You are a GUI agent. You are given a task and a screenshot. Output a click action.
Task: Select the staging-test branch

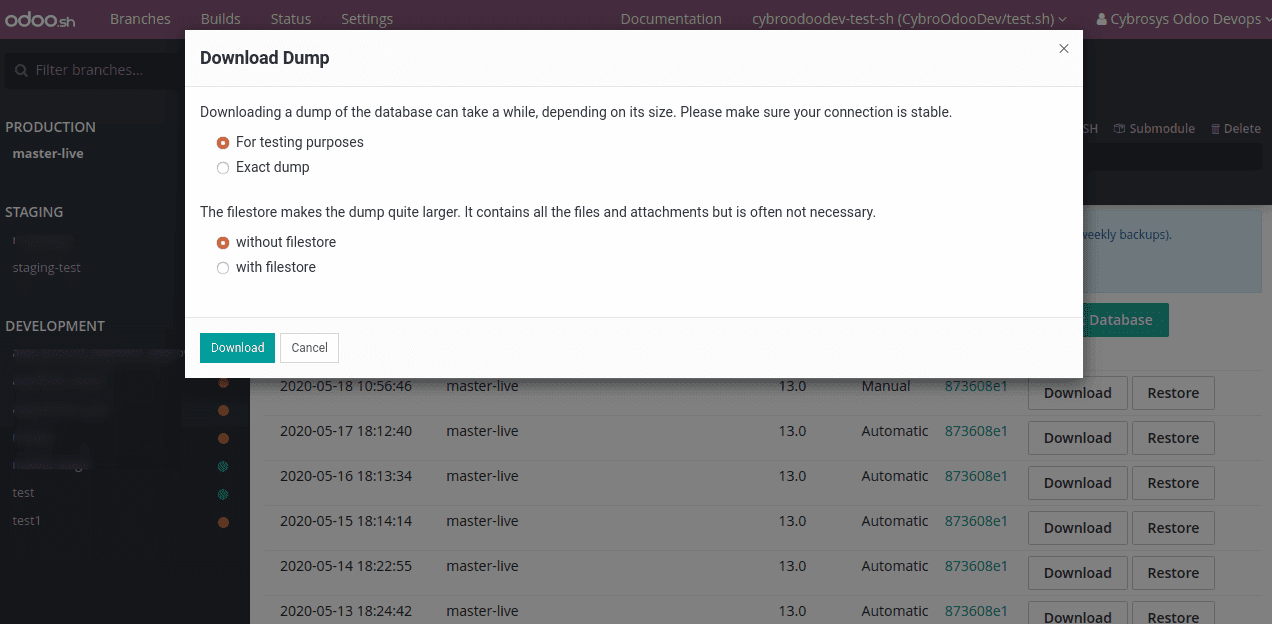(x=46, y=268)
